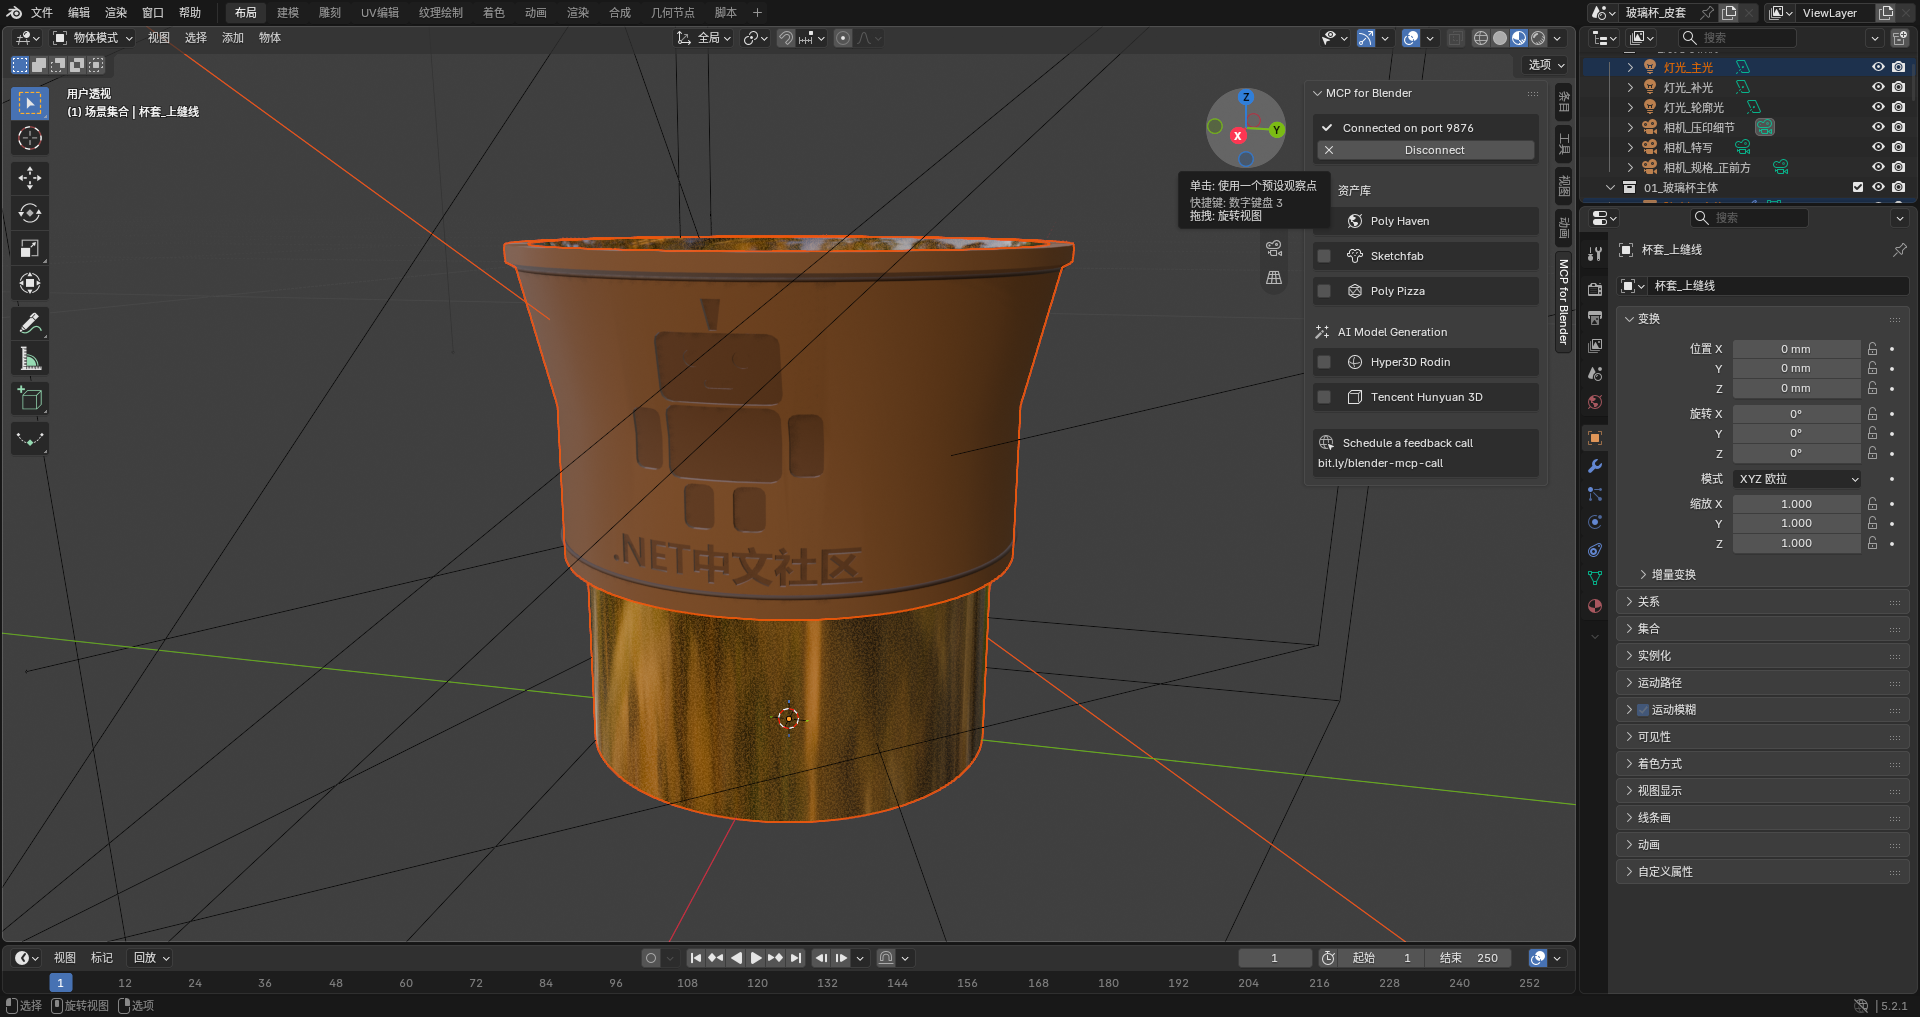Open the XYZ 欧拉 rotation mode dropdown

pos(1797,479)
